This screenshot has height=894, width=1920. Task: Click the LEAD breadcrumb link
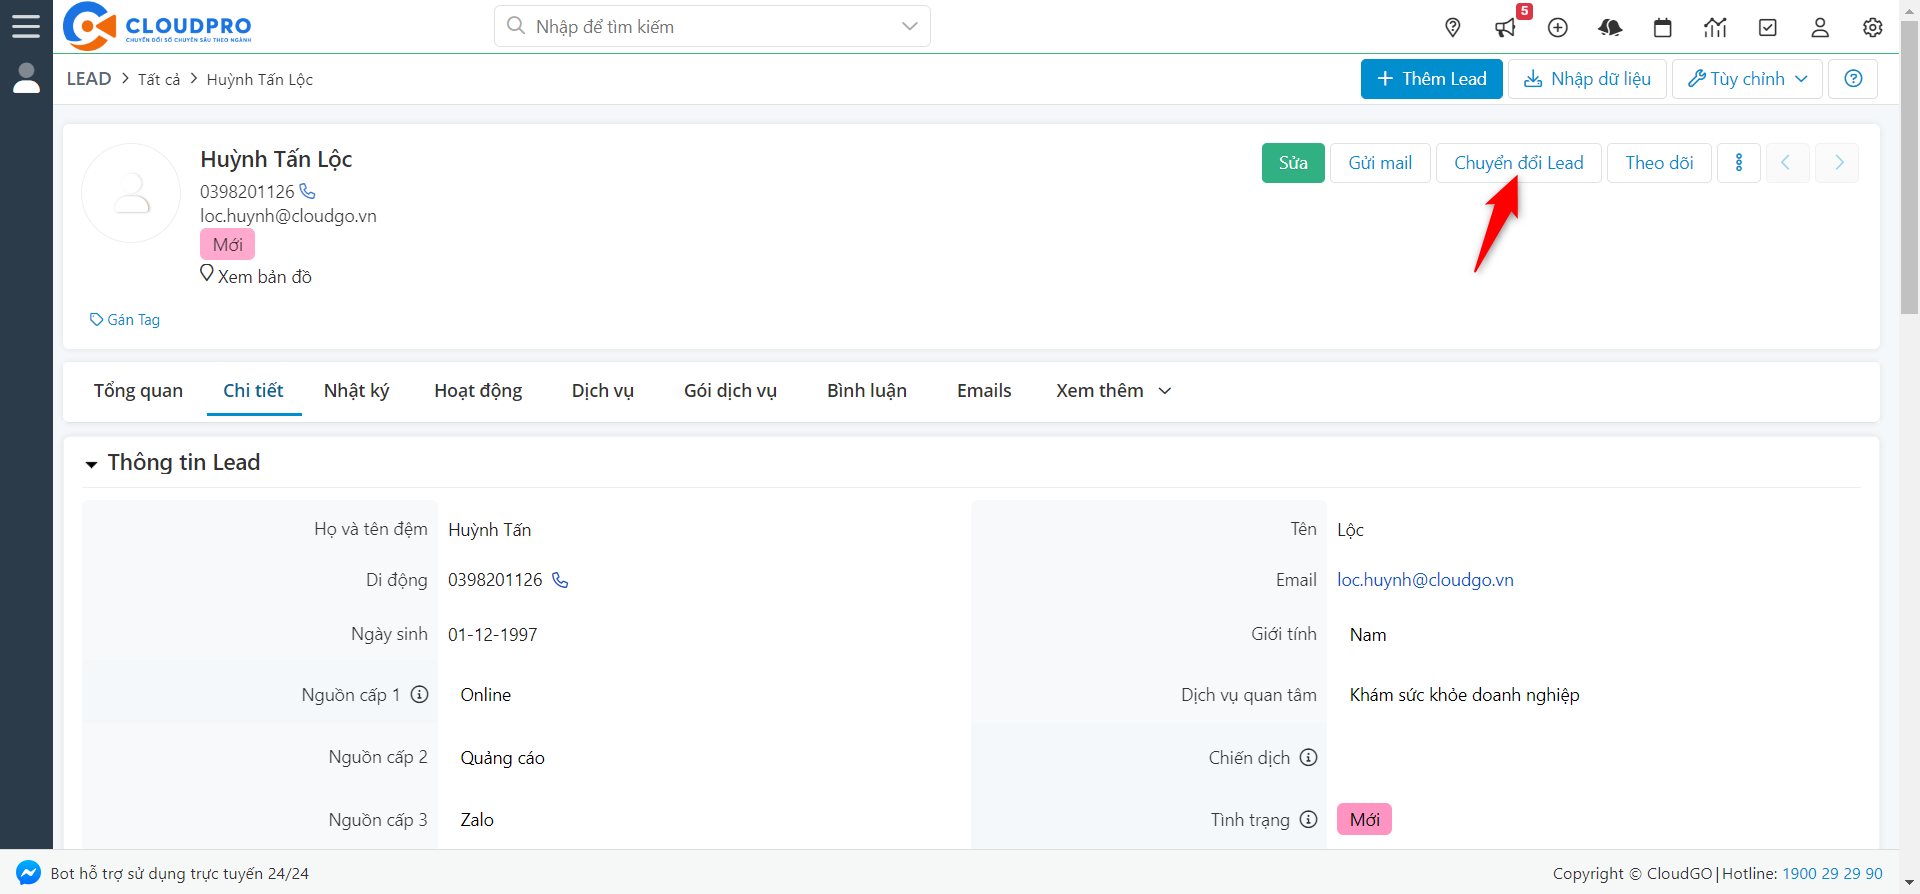(x=89, y=79)
